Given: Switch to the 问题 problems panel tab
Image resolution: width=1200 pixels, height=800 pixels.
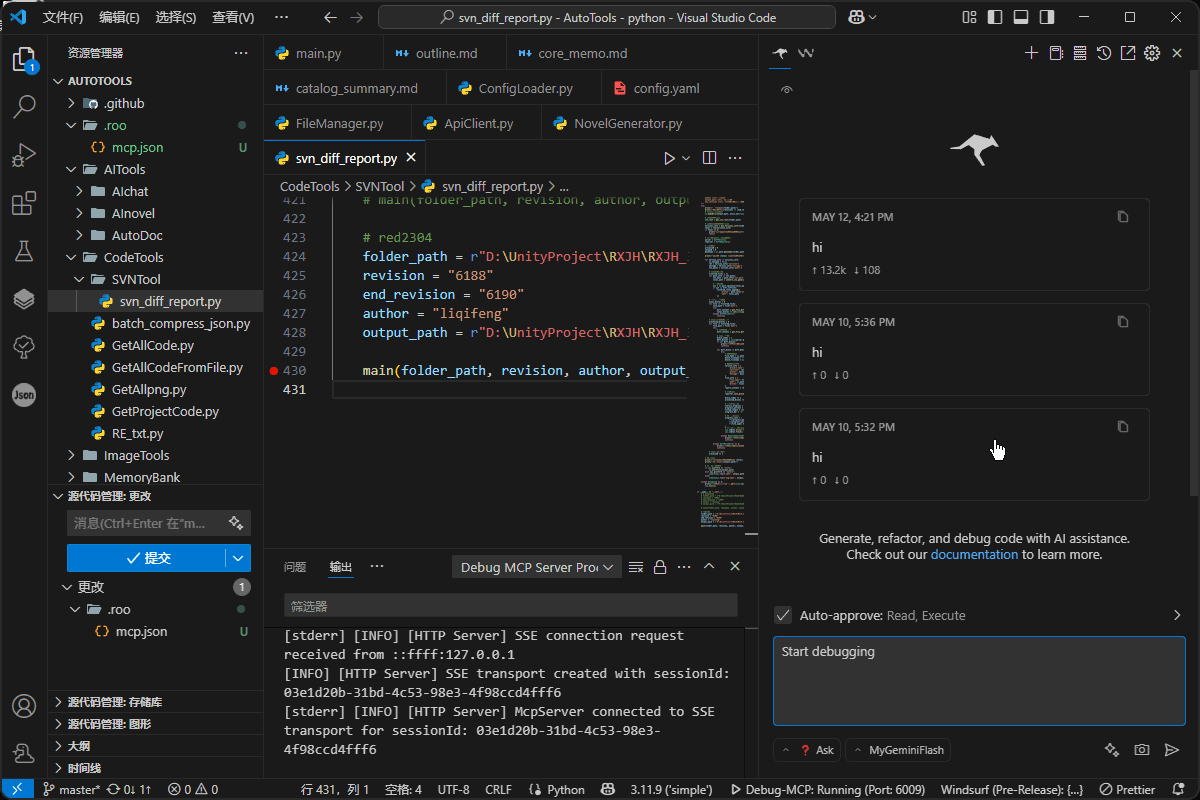Looking at the screenshot, I should pos(295,567).
